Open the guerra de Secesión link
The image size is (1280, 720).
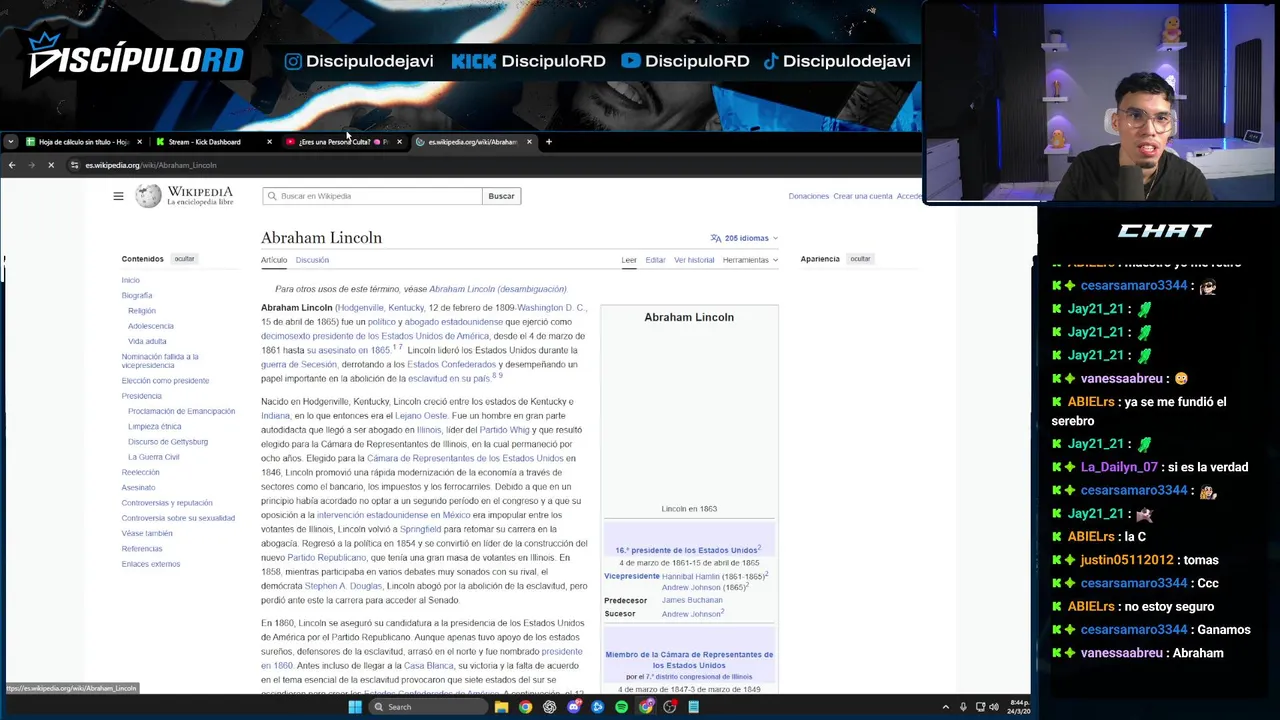(x=299, y=365)
